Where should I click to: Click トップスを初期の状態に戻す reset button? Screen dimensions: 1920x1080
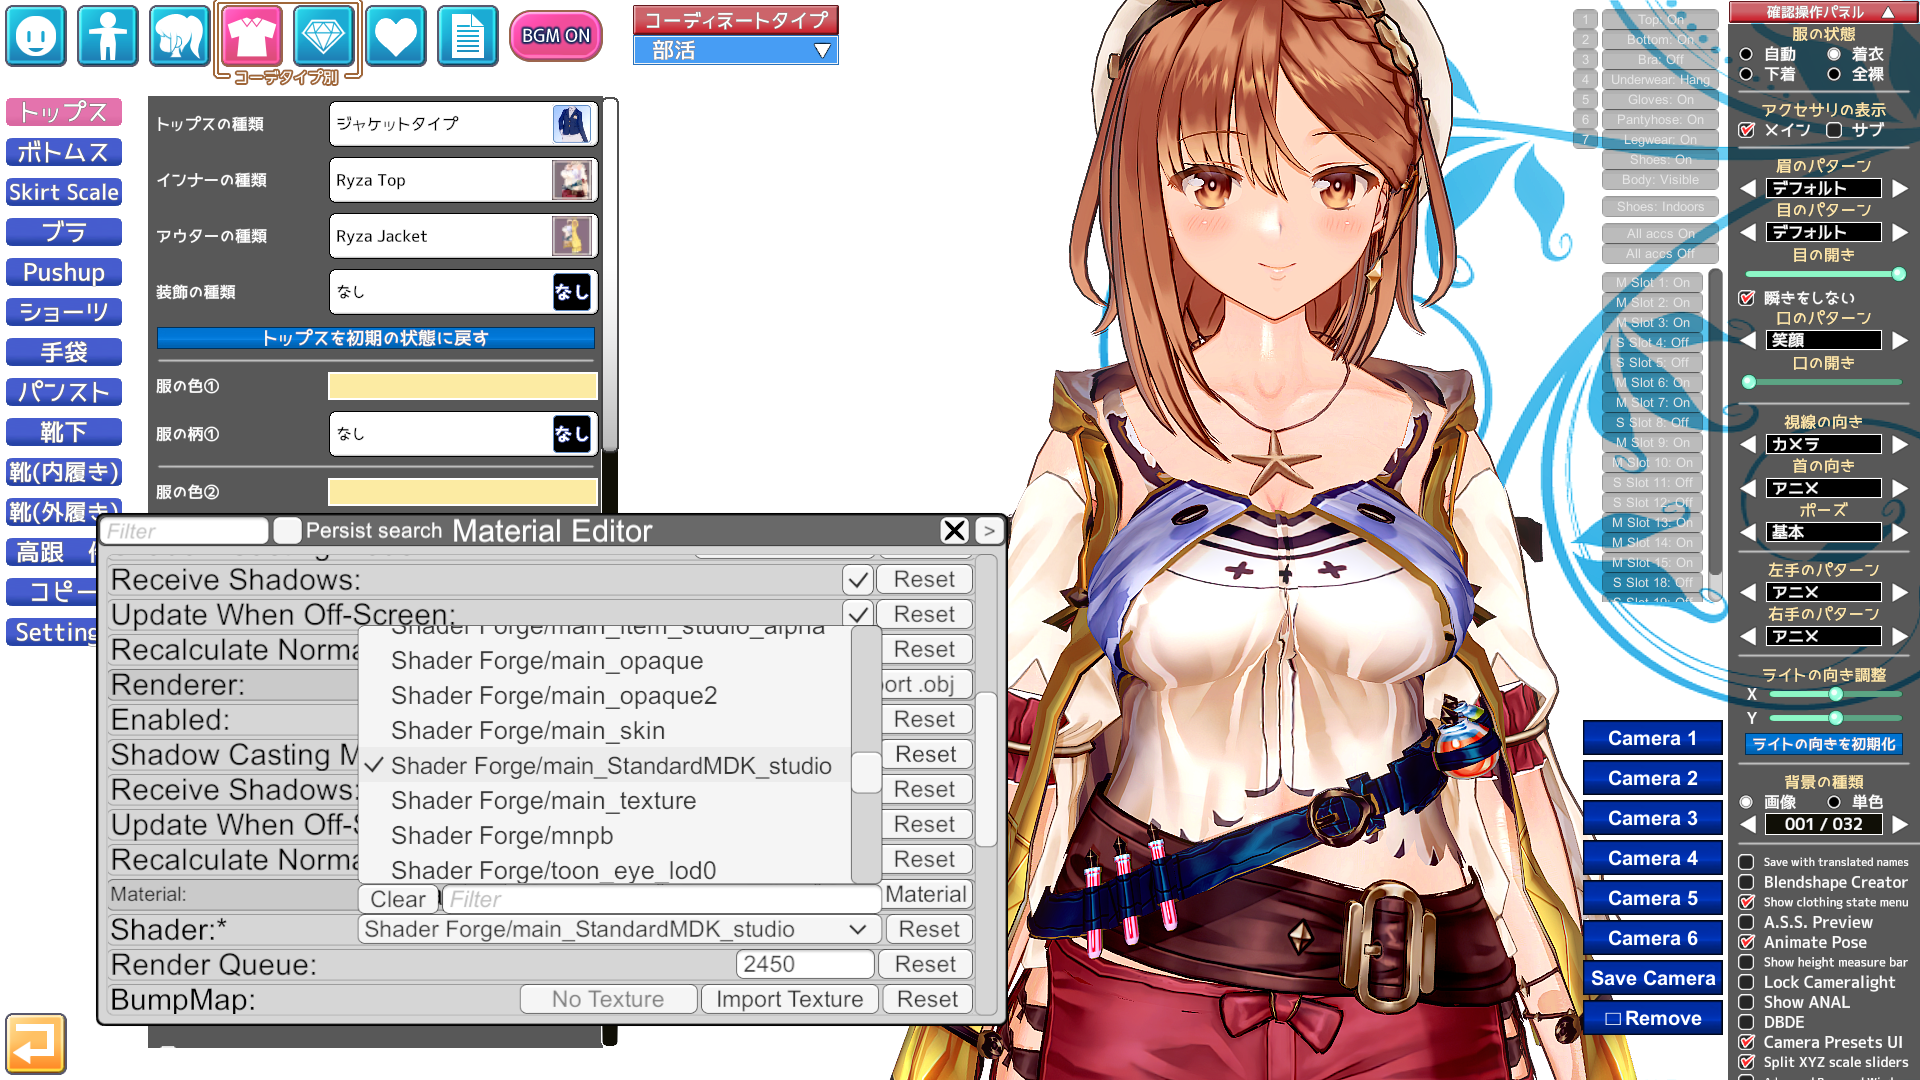(x=376, y=338)
